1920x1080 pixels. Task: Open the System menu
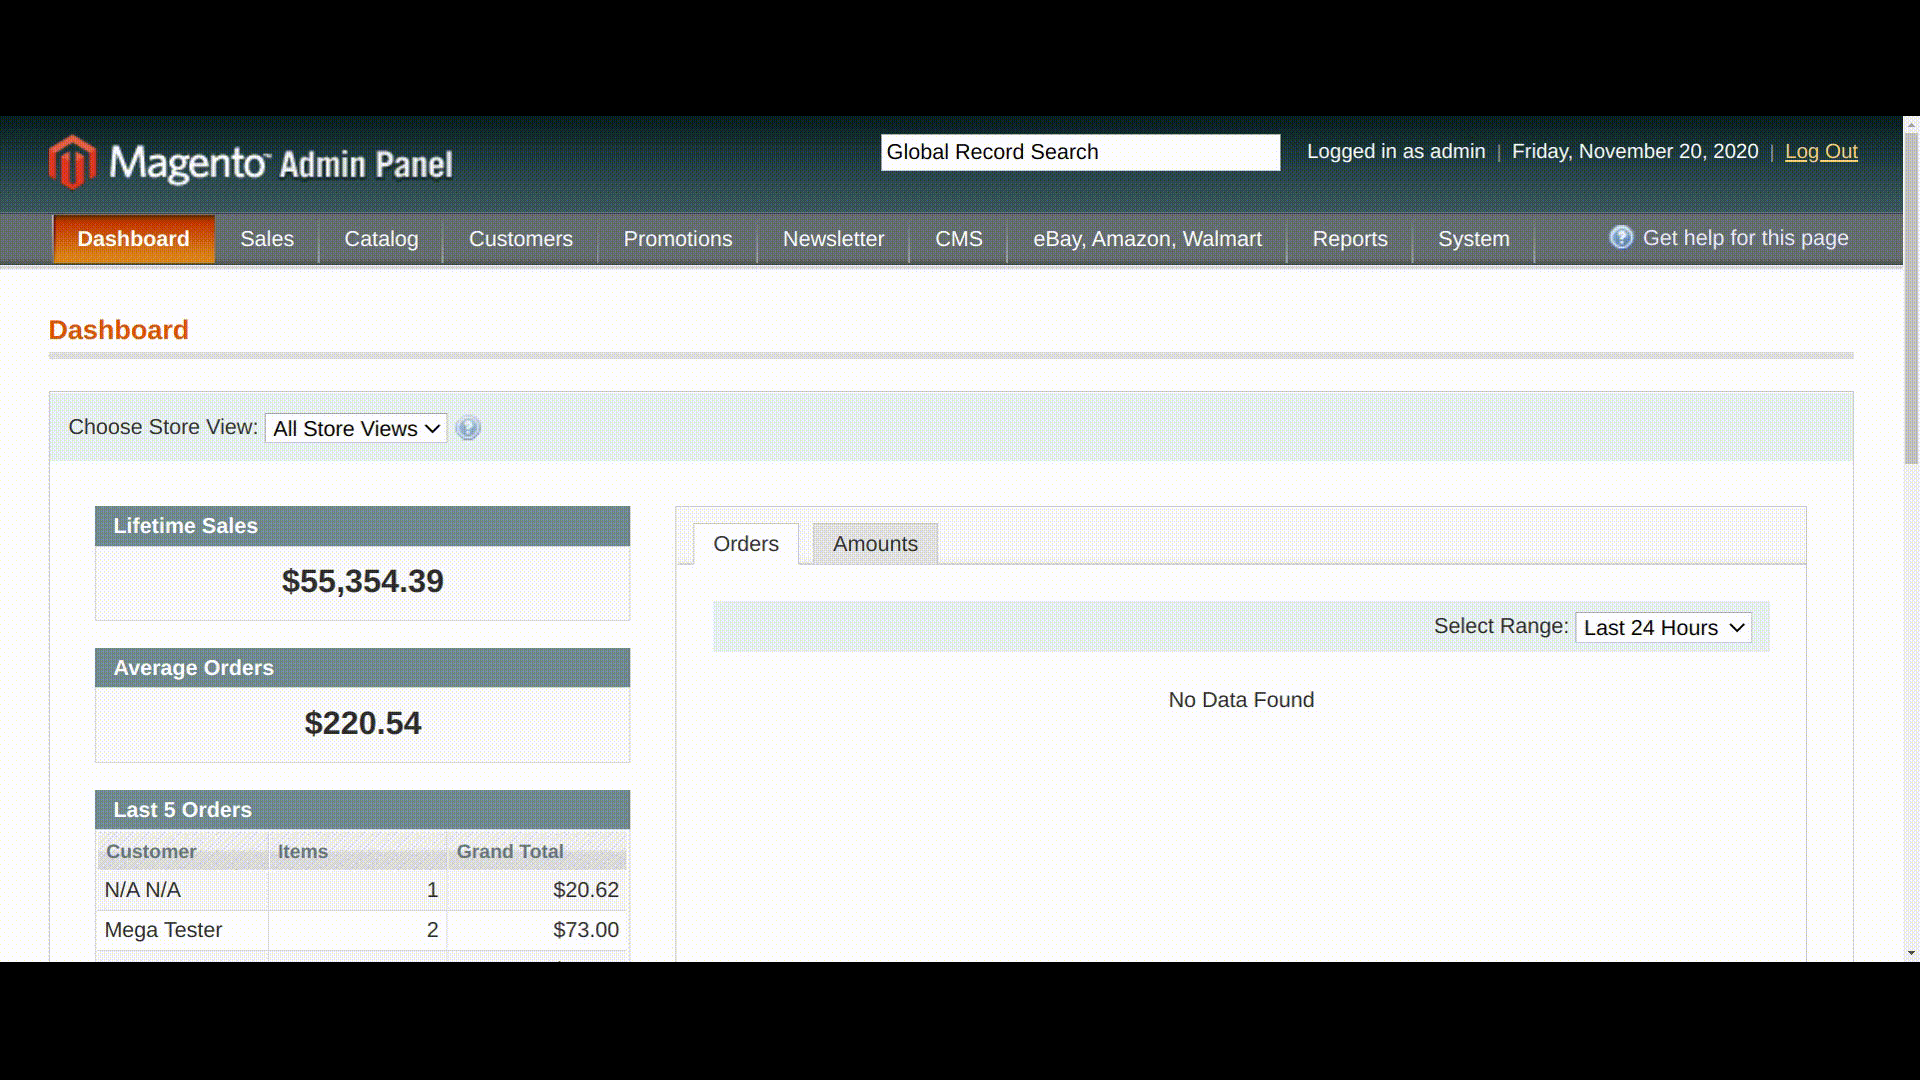click(1473, 239)
